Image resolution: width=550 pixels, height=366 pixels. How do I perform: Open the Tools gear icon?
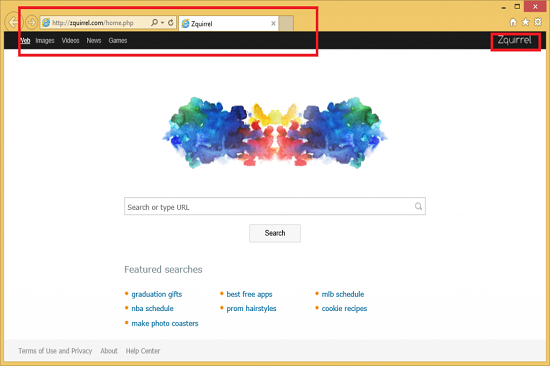coord(537,22)
